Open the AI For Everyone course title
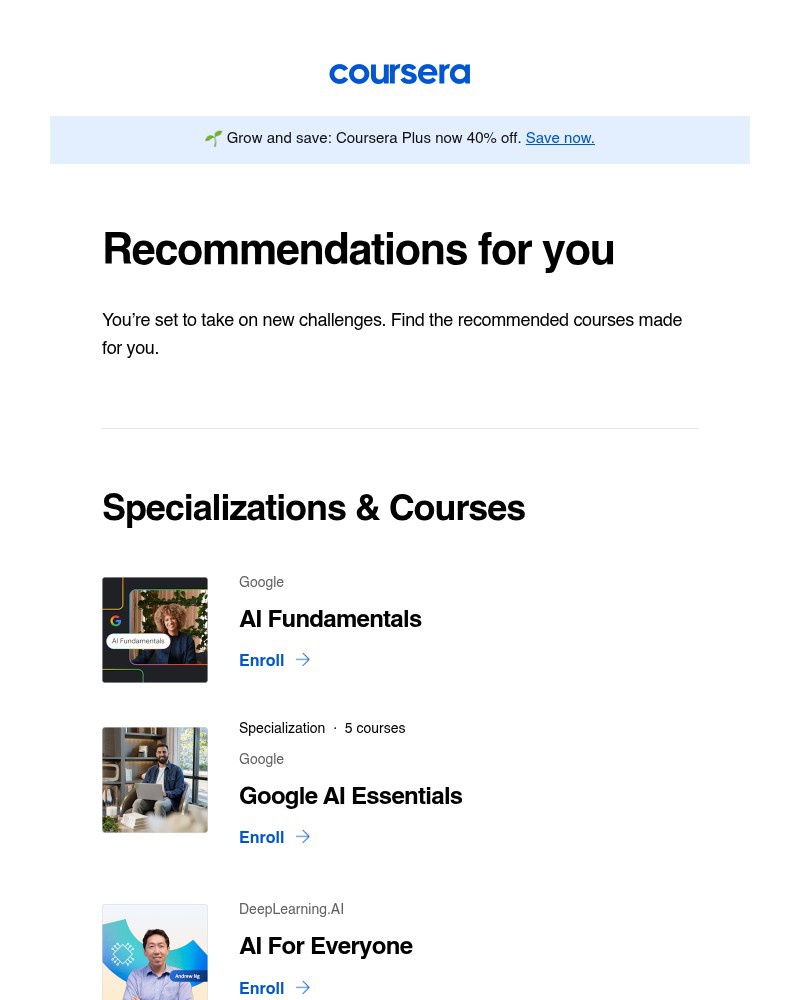Screen dimensions: 800x1000 pos(326,947)
